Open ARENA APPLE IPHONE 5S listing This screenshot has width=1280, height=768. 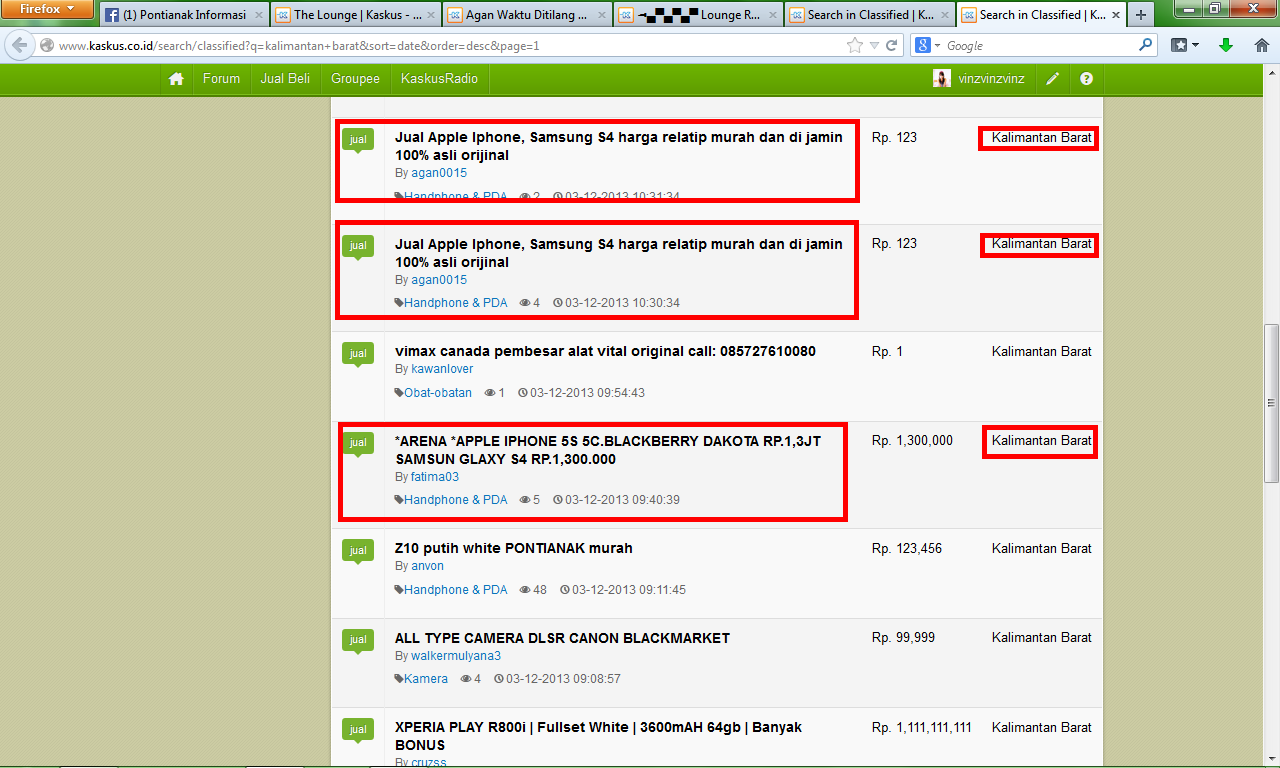(608, 450)
